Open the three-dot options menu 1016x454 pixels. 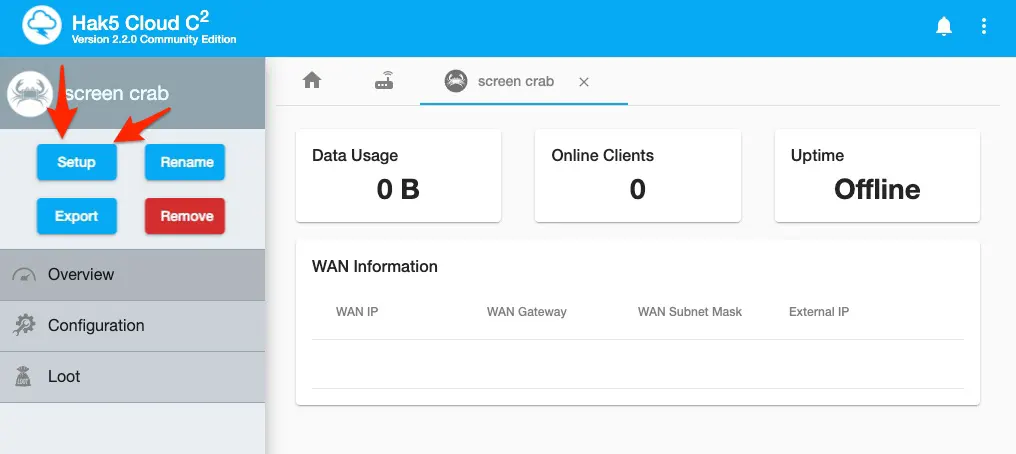tap(984, 26)
